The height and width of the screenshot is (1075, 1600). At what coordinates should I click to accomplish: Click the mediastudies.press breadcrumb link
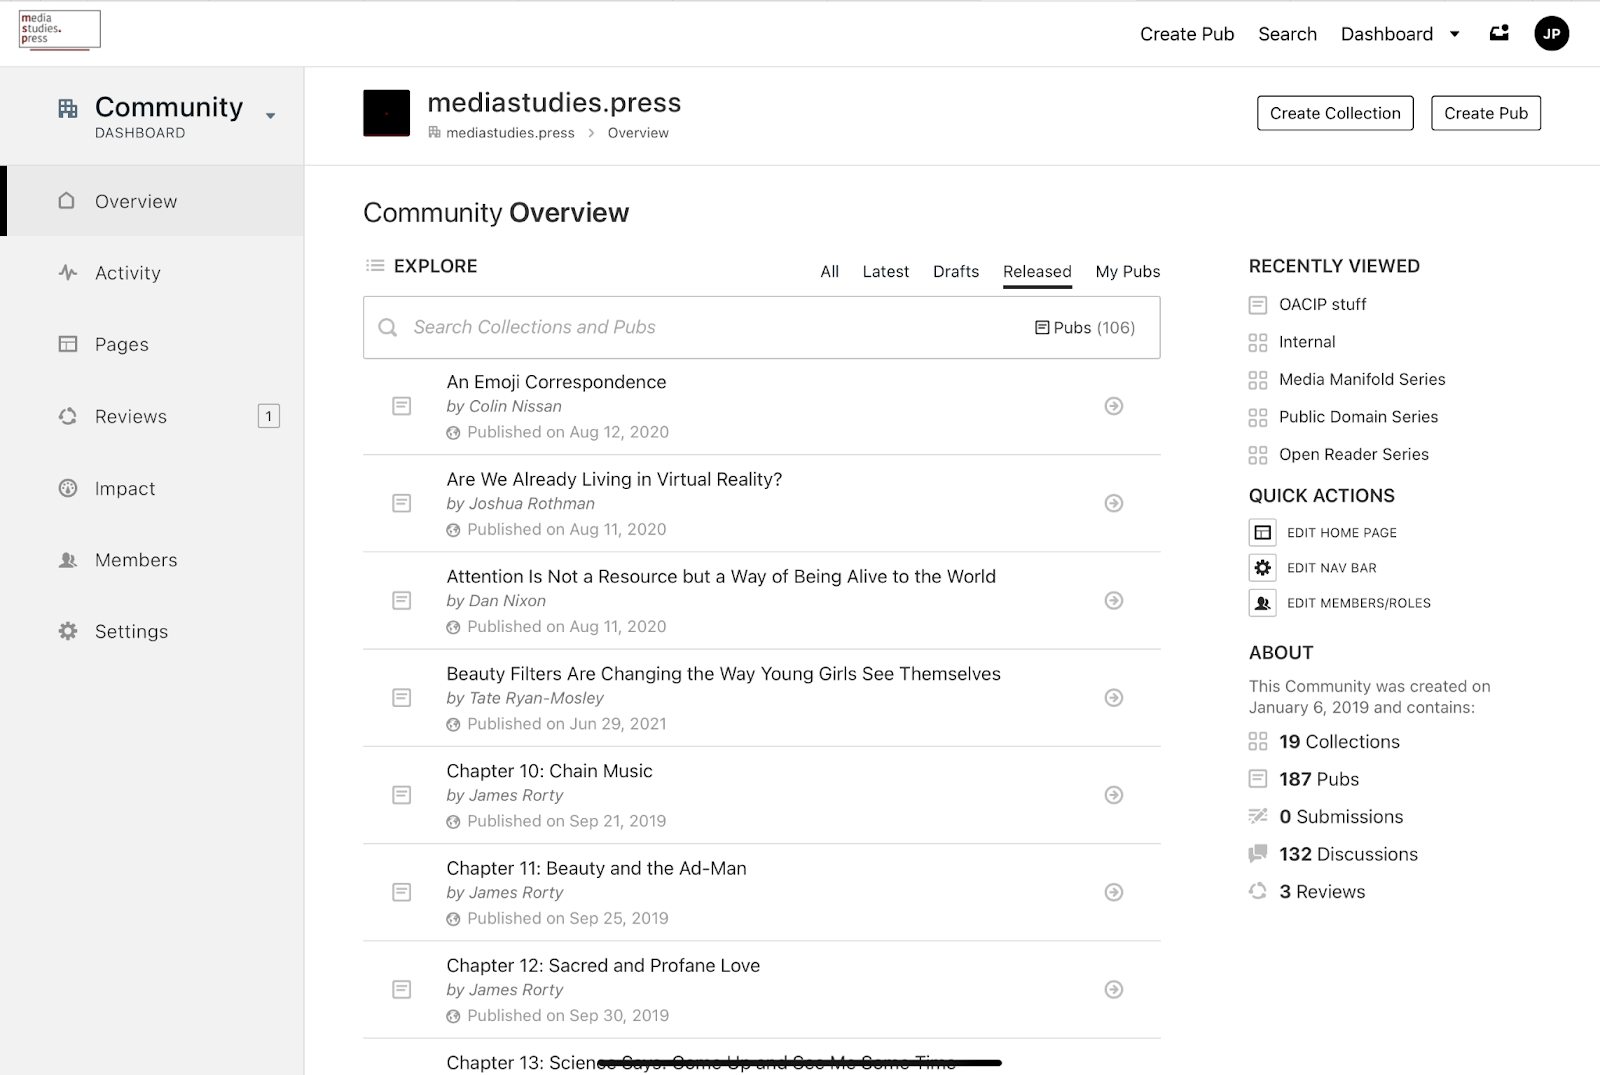point(510,133)
